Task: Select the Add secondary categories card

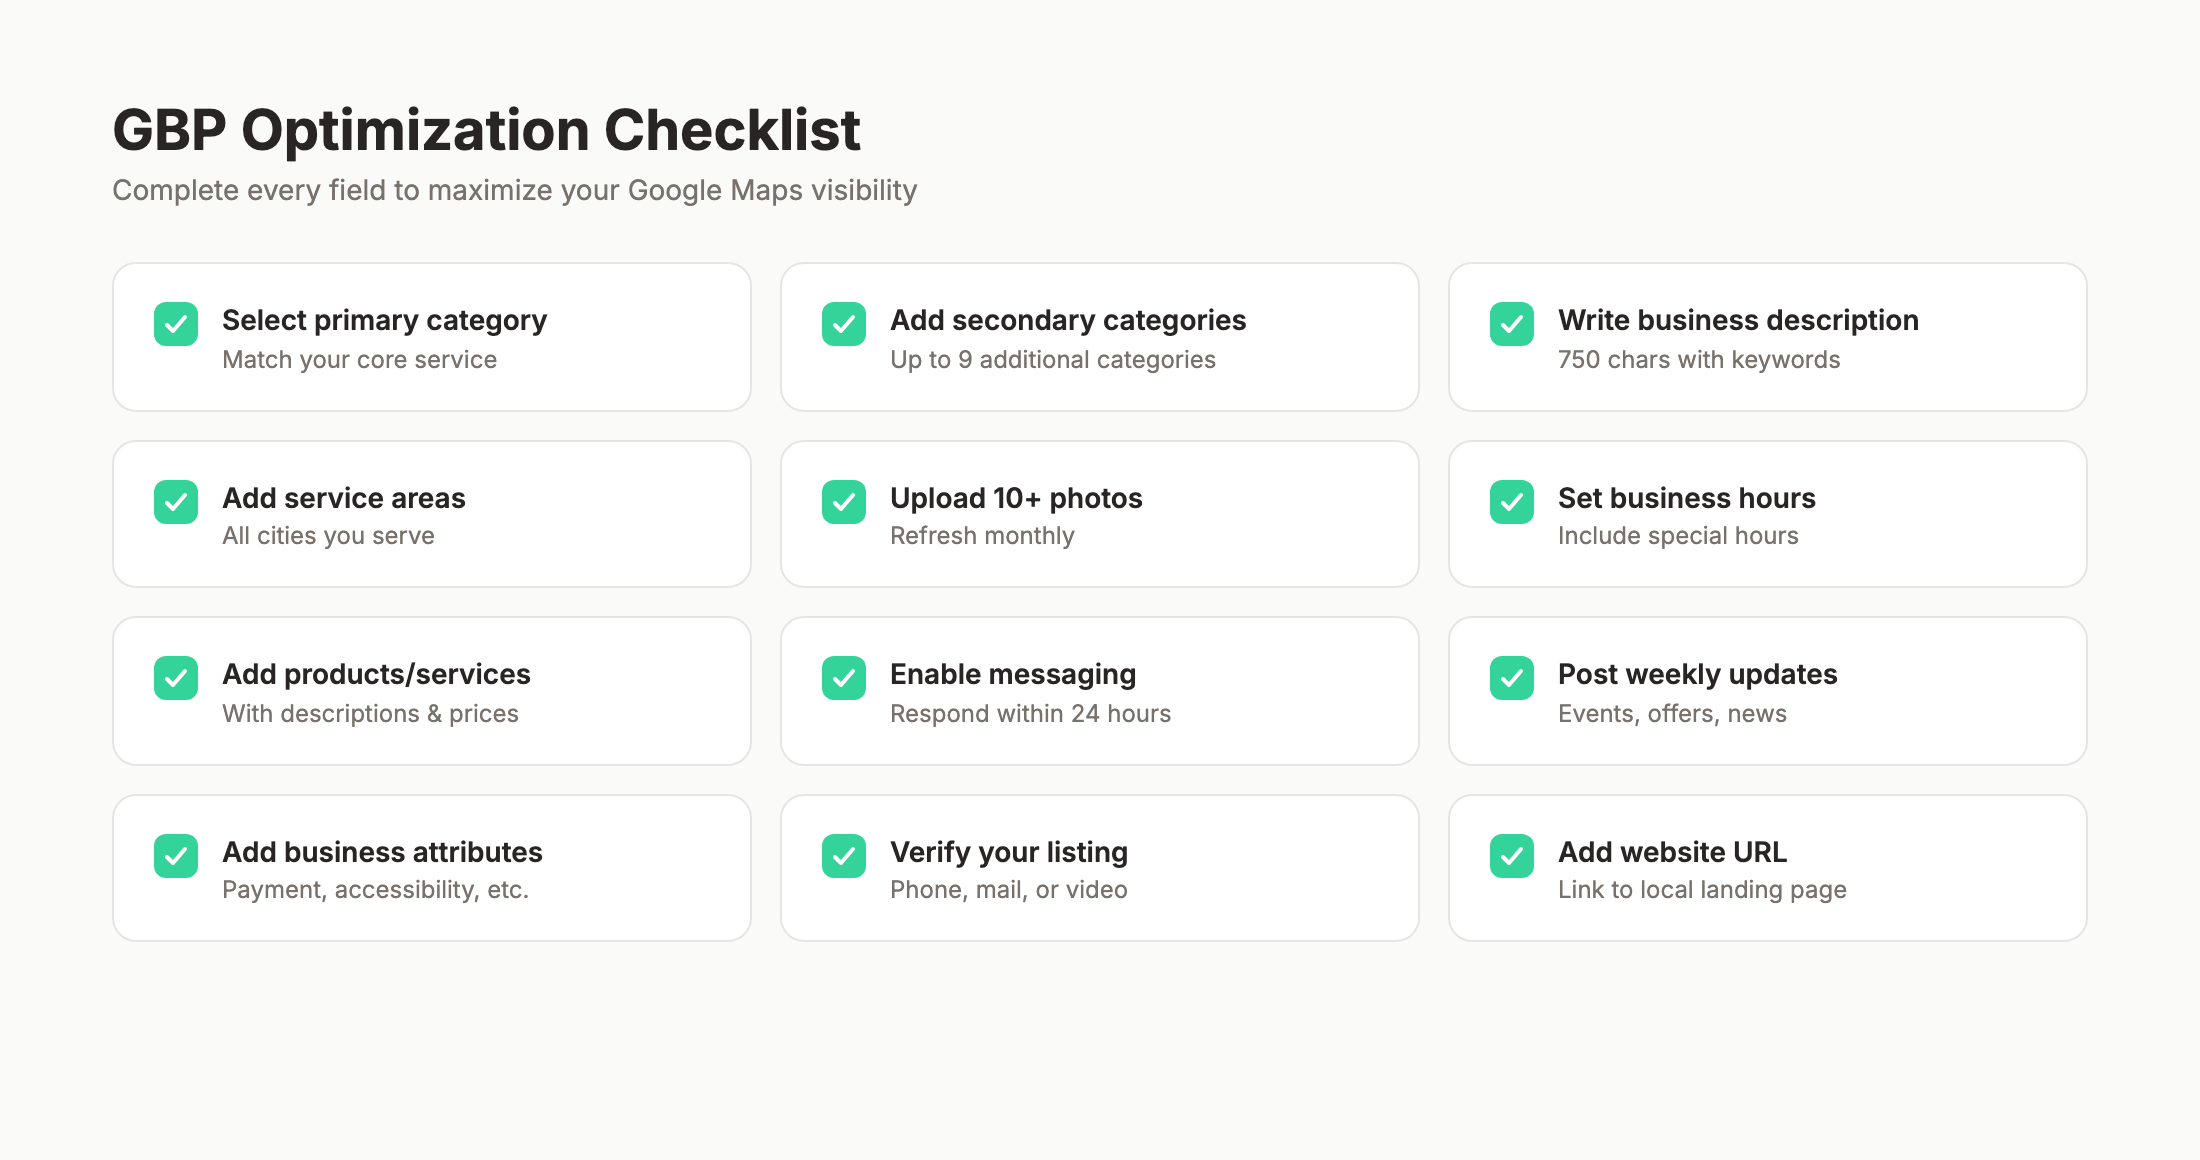Action: 1100,337
